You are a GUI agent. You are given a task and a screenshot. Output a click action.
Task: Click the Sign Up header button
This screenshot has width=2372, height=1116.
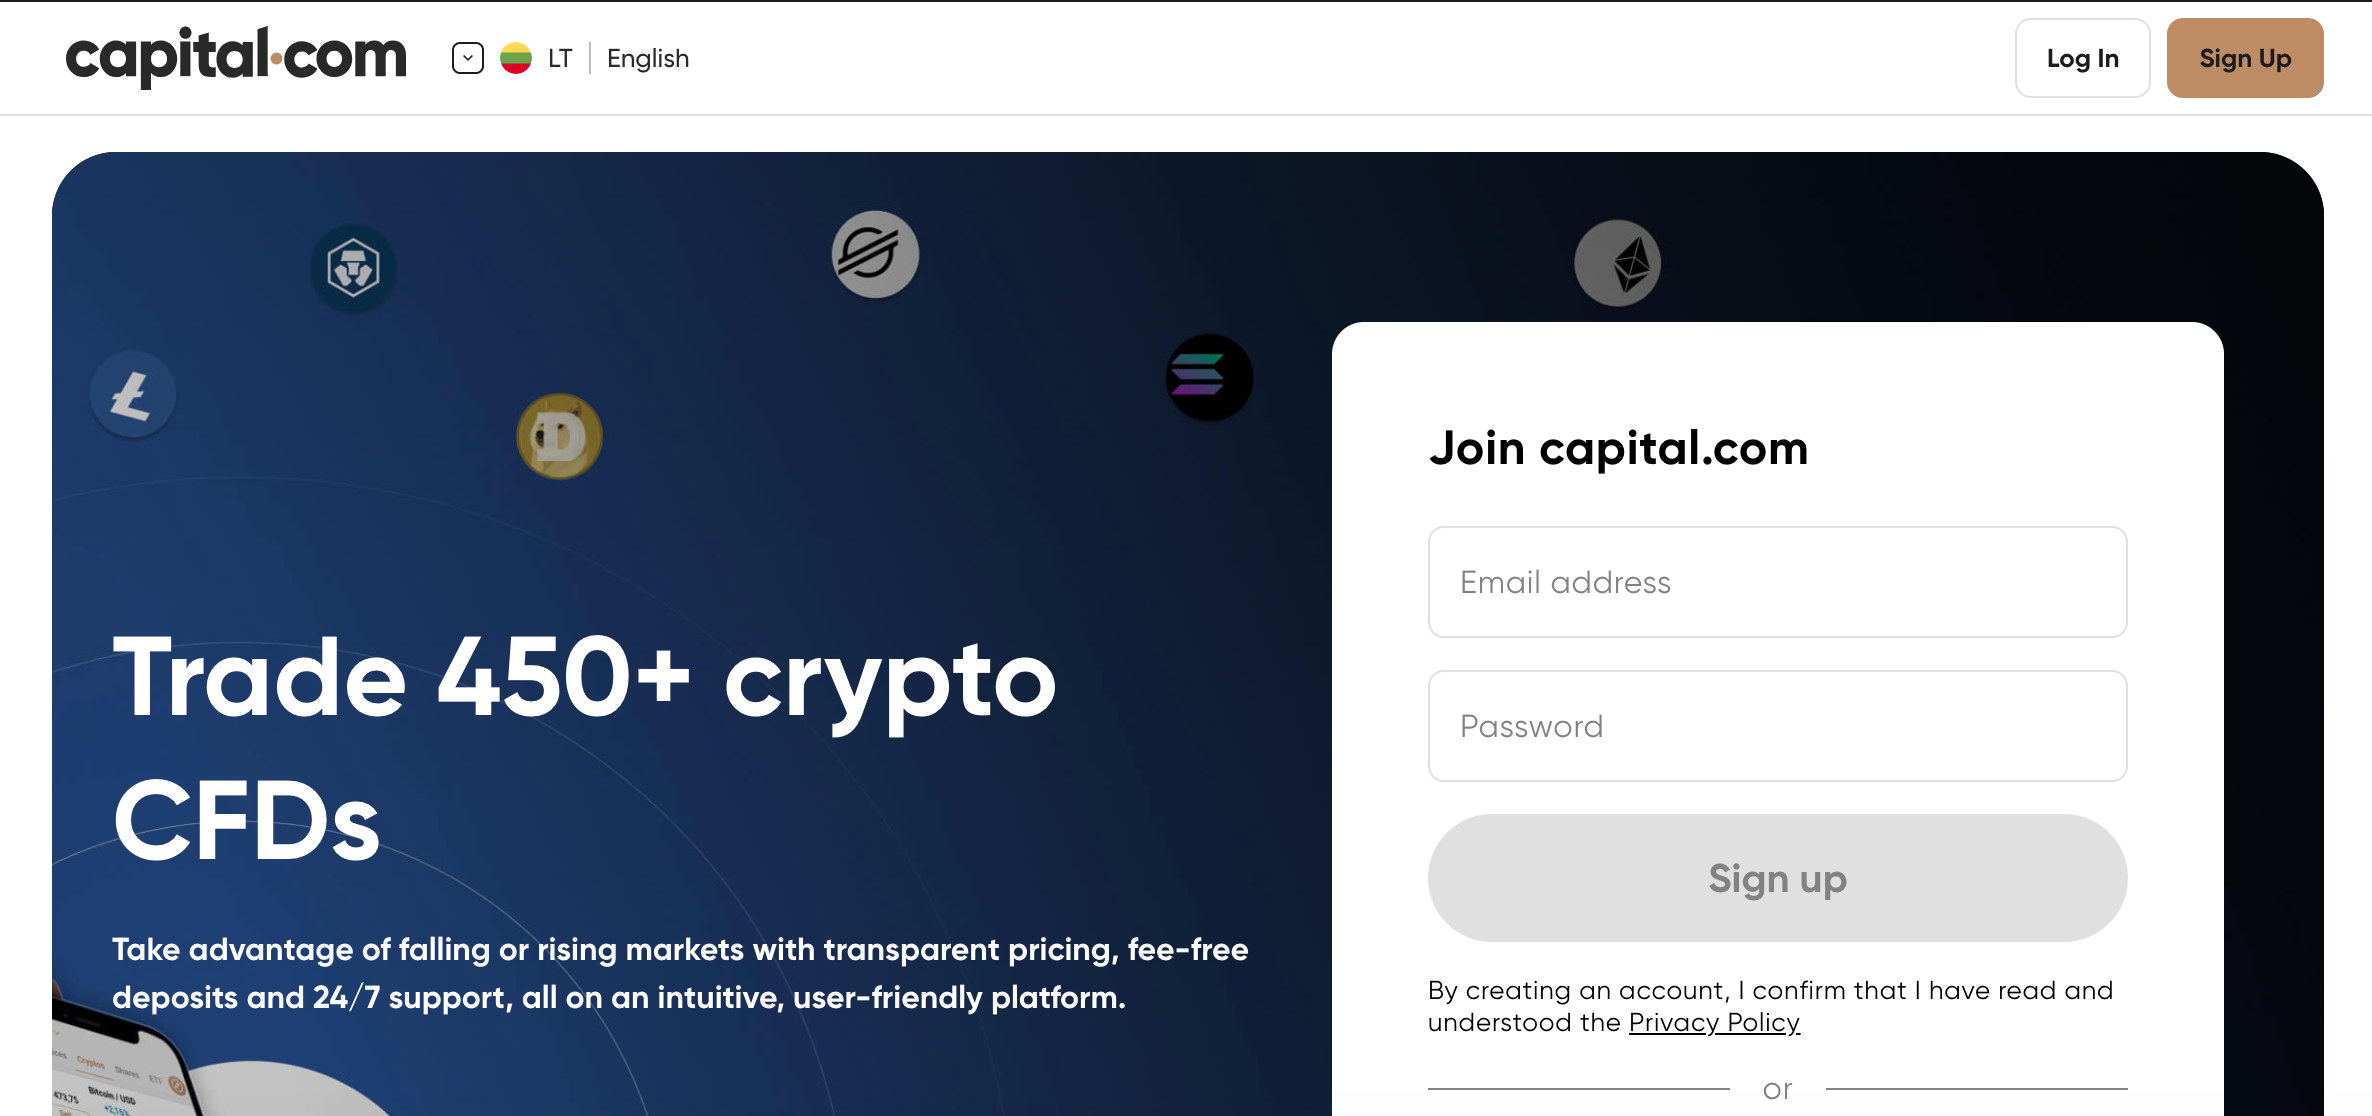tap(2244, 58)
